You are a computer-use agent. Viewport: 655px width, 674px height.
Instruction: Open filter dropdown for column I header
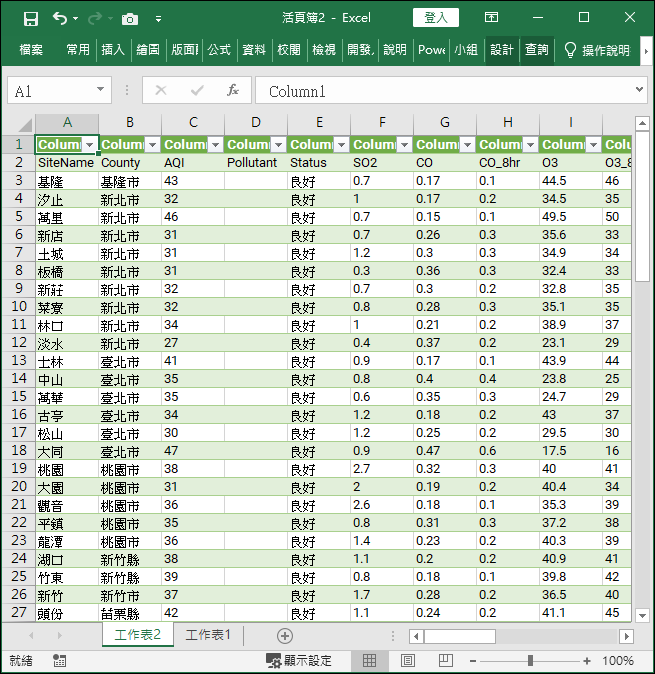tap(594, 145)
